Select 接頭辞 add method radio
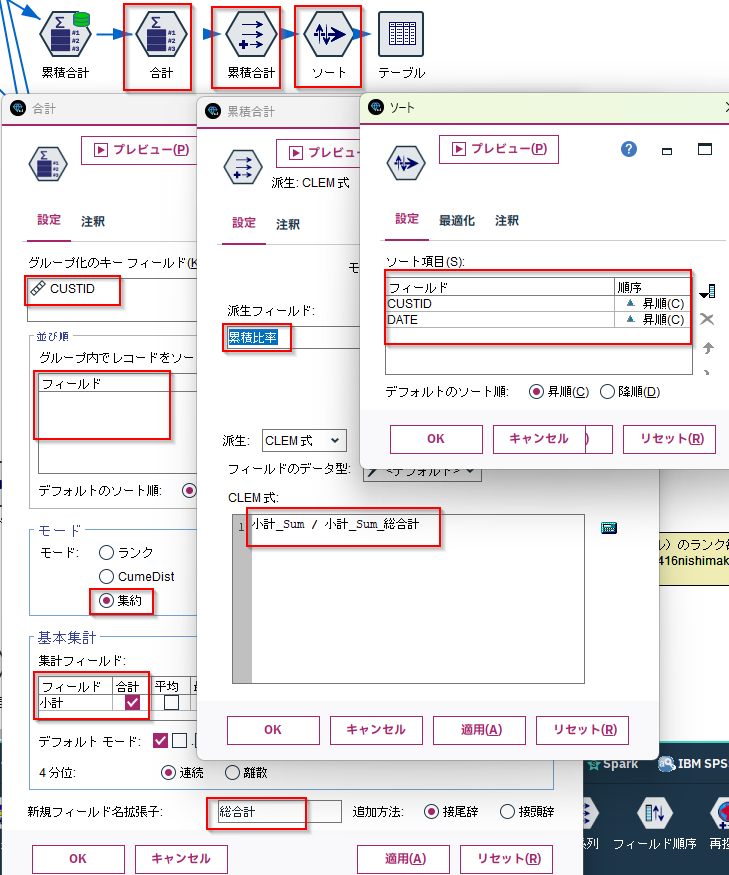729x875 pixels. pos(507,811)
